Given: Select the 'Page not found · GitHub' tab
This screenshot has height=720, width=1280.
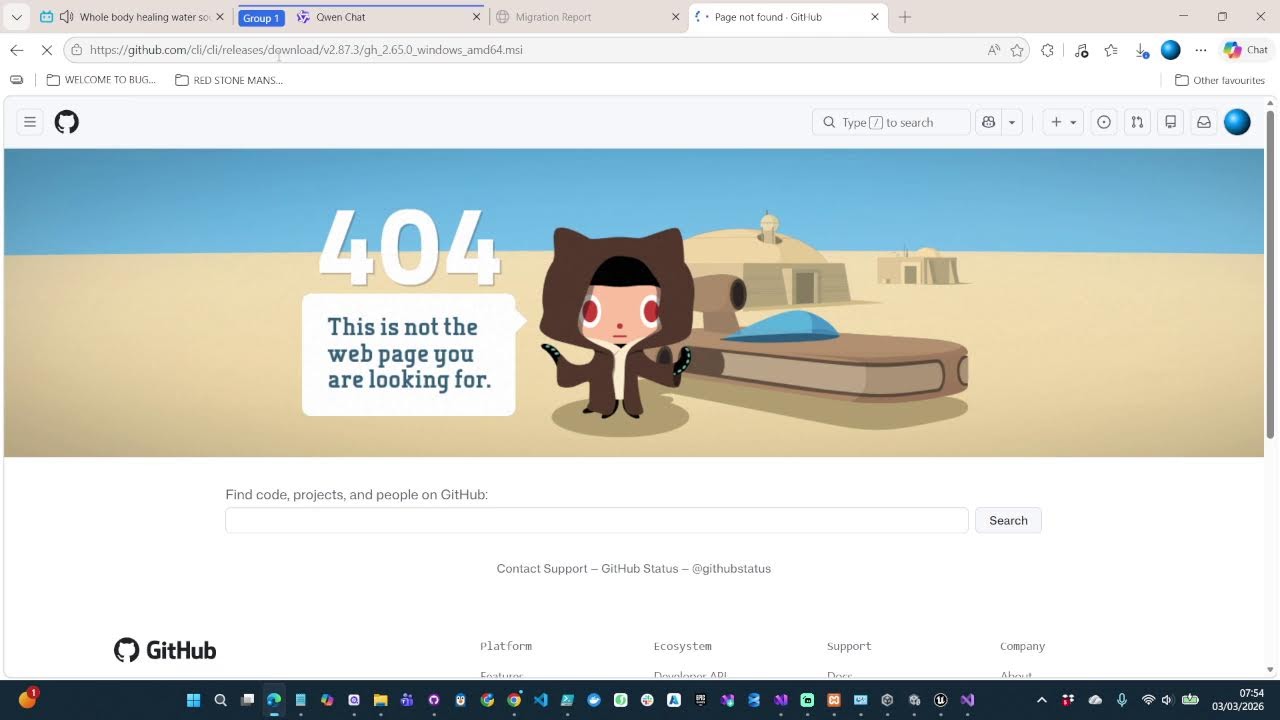Looking at the screenshot, I should pyautogui.click(x=788, y=17).
